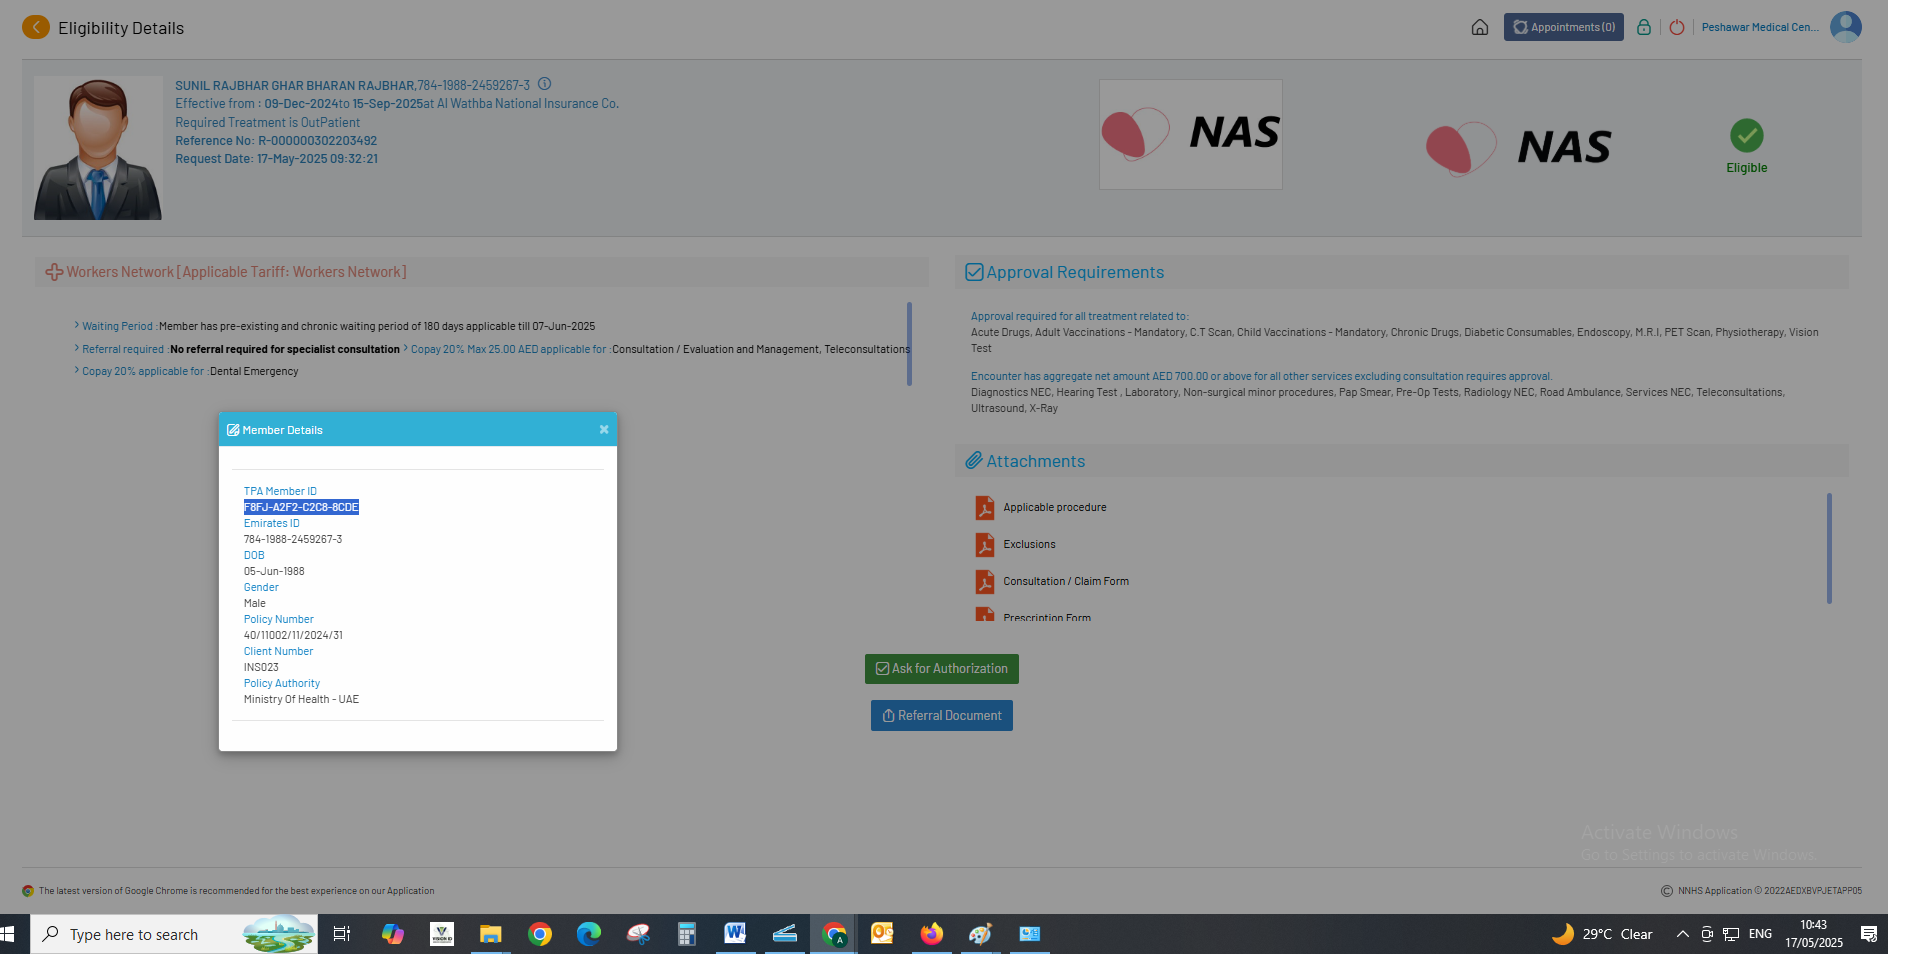Open the Windows notification center icon
Viewport: 1910px width, 954px height.
1868,934
